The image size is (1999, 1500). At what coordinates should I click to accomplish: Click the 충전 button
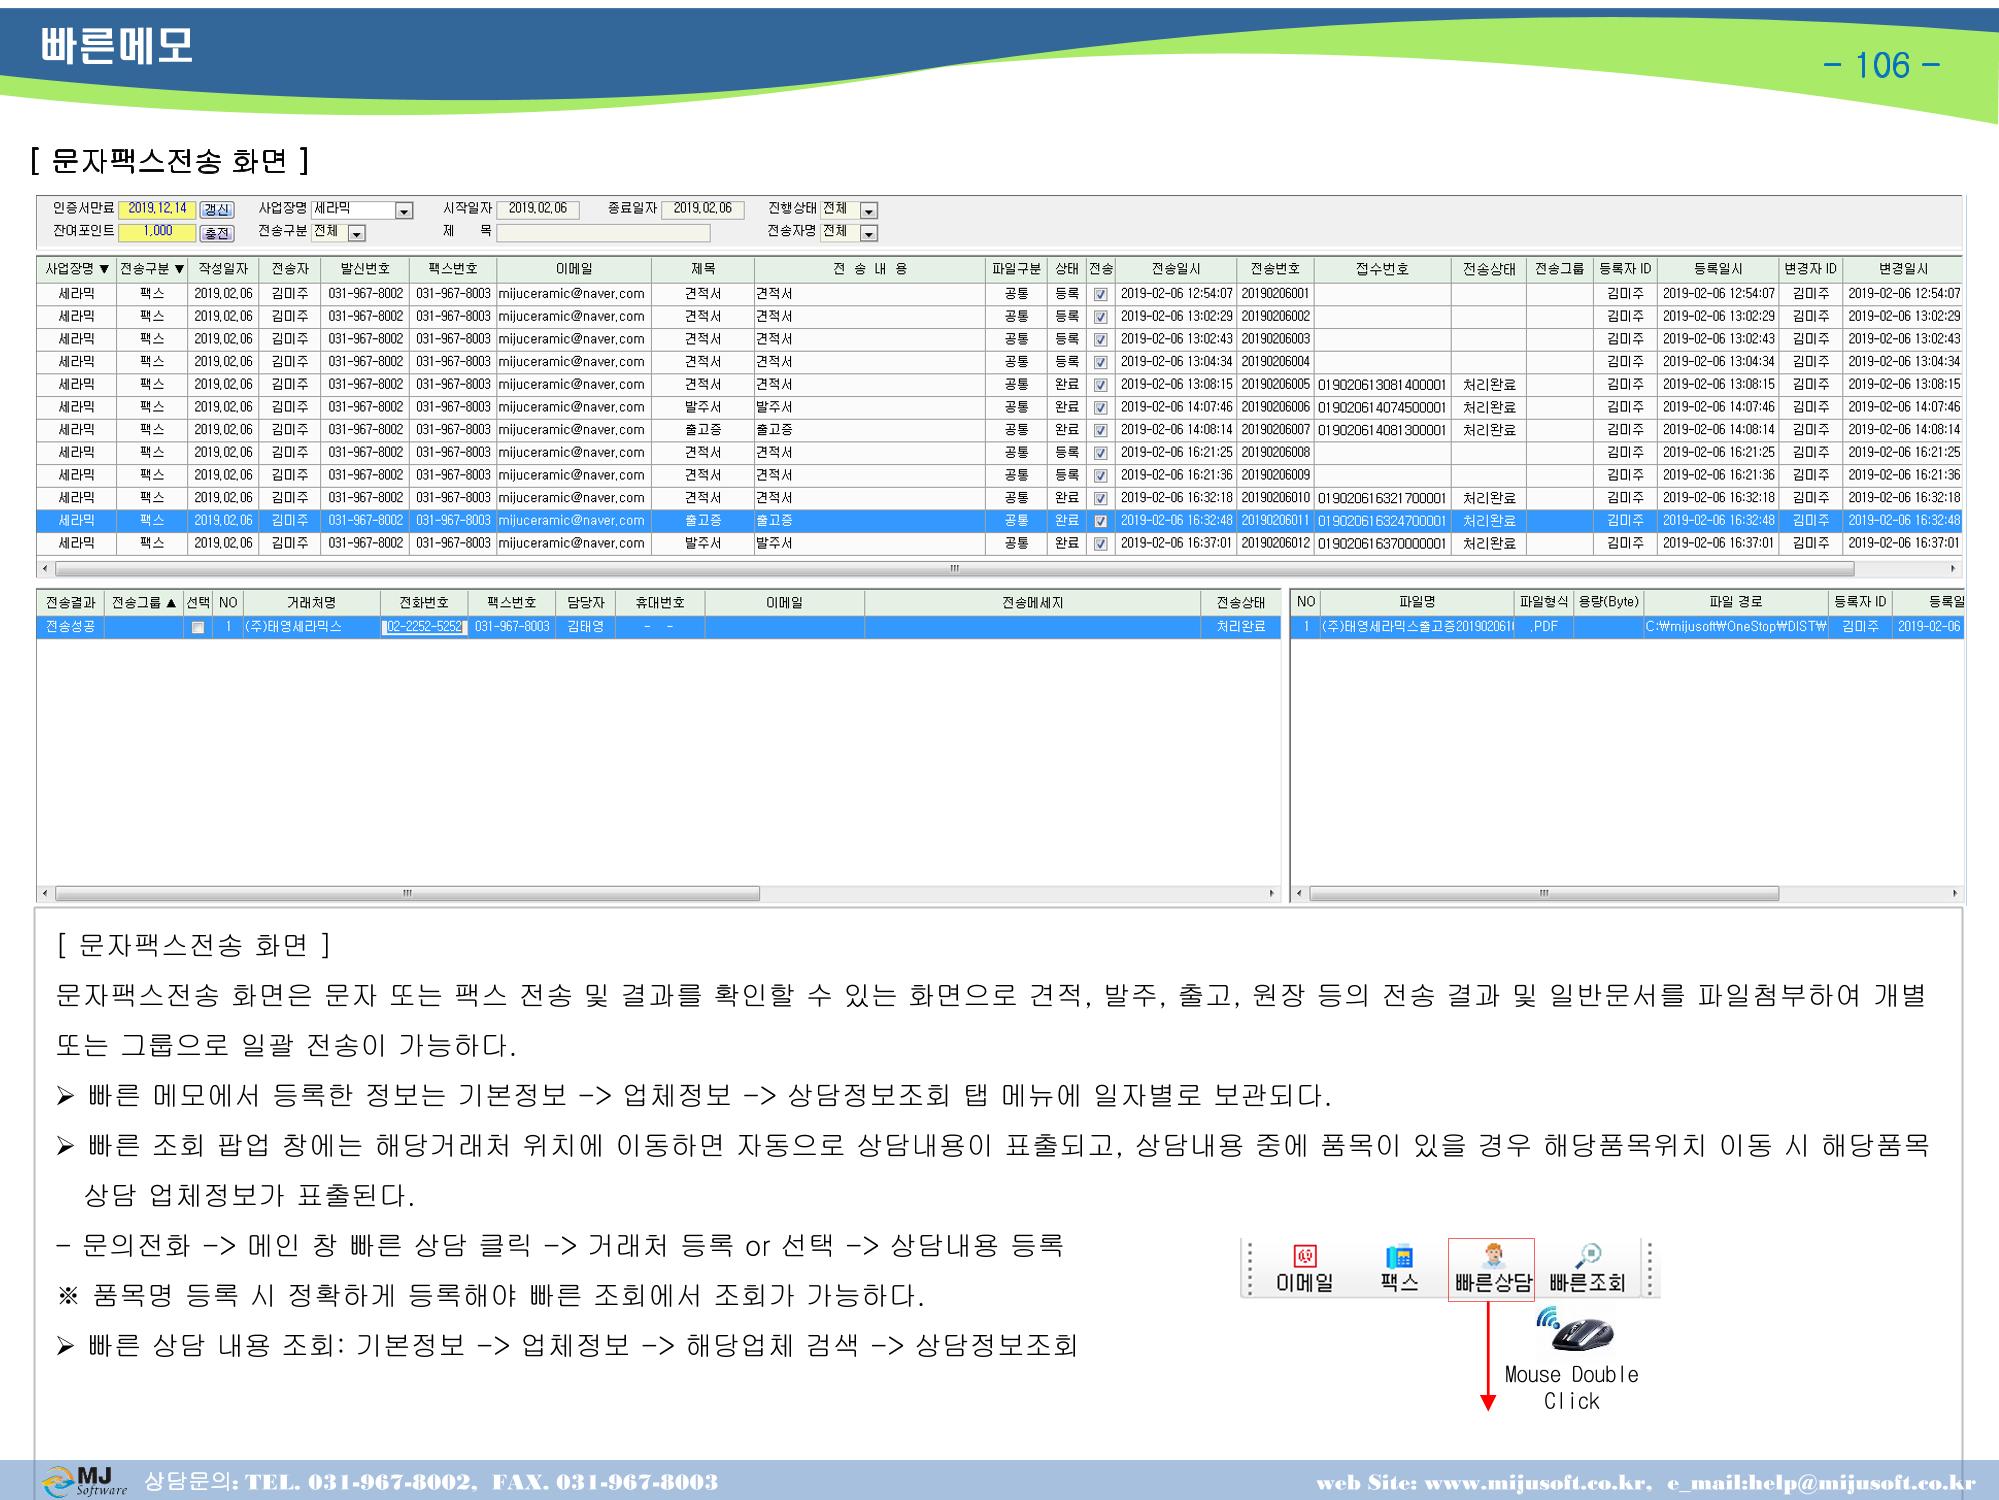click(x=217, y=233)
